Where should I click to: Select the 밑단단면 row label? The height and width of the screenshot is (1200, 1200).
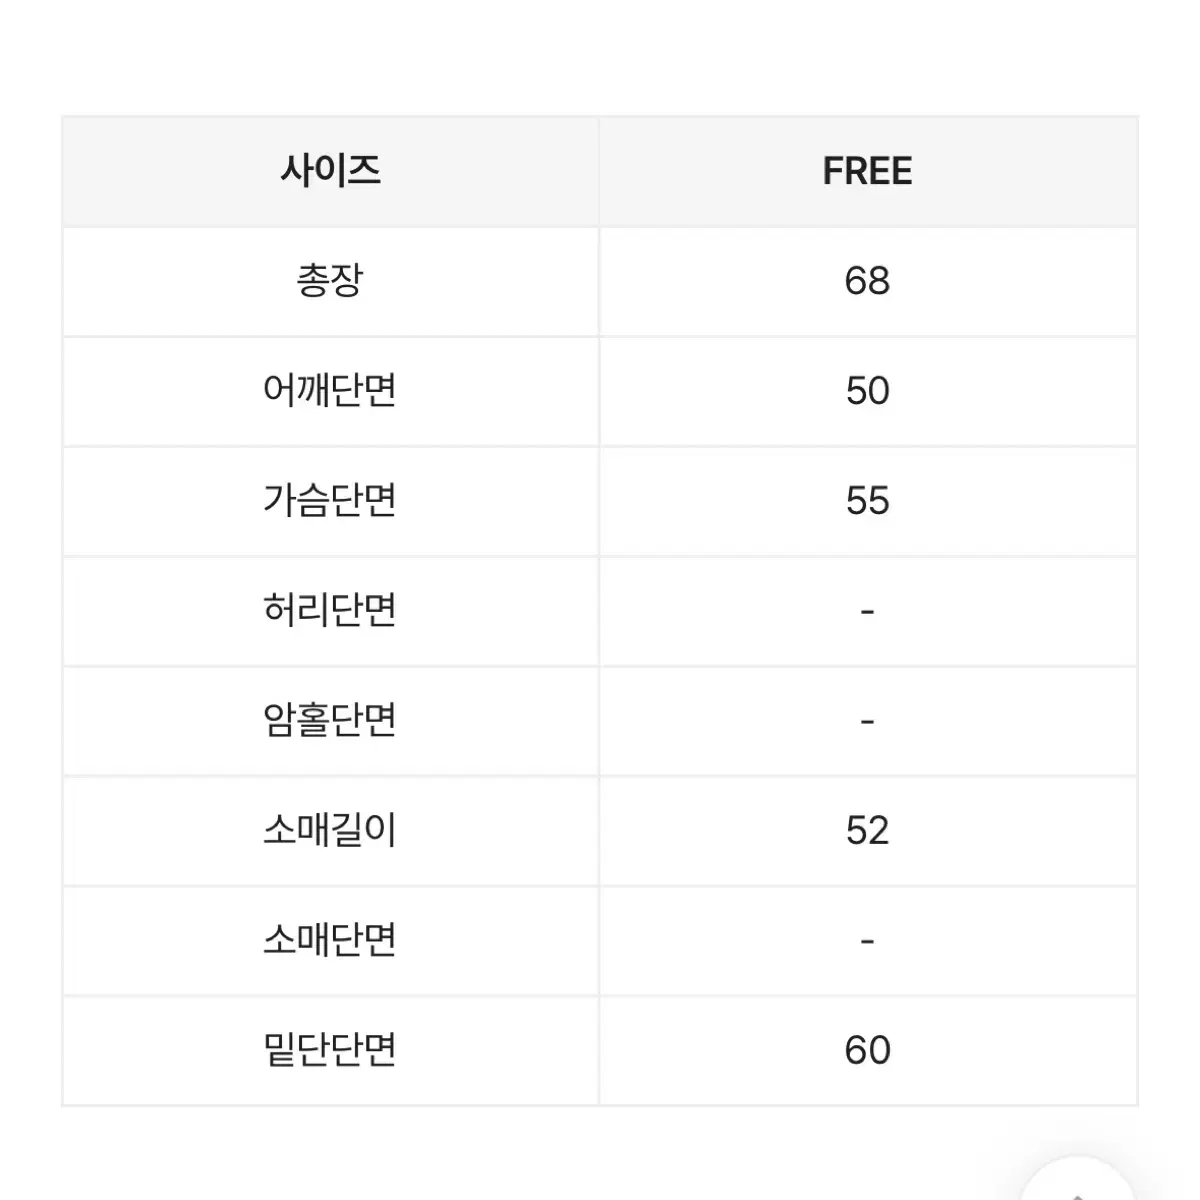tap(330, 1051)
